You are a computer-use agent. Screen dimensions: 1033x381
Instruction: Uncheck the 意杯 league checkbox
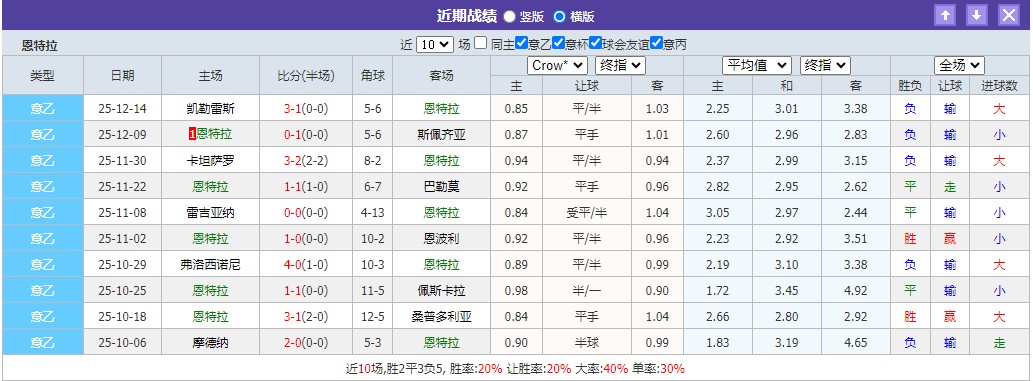[559, 44]
